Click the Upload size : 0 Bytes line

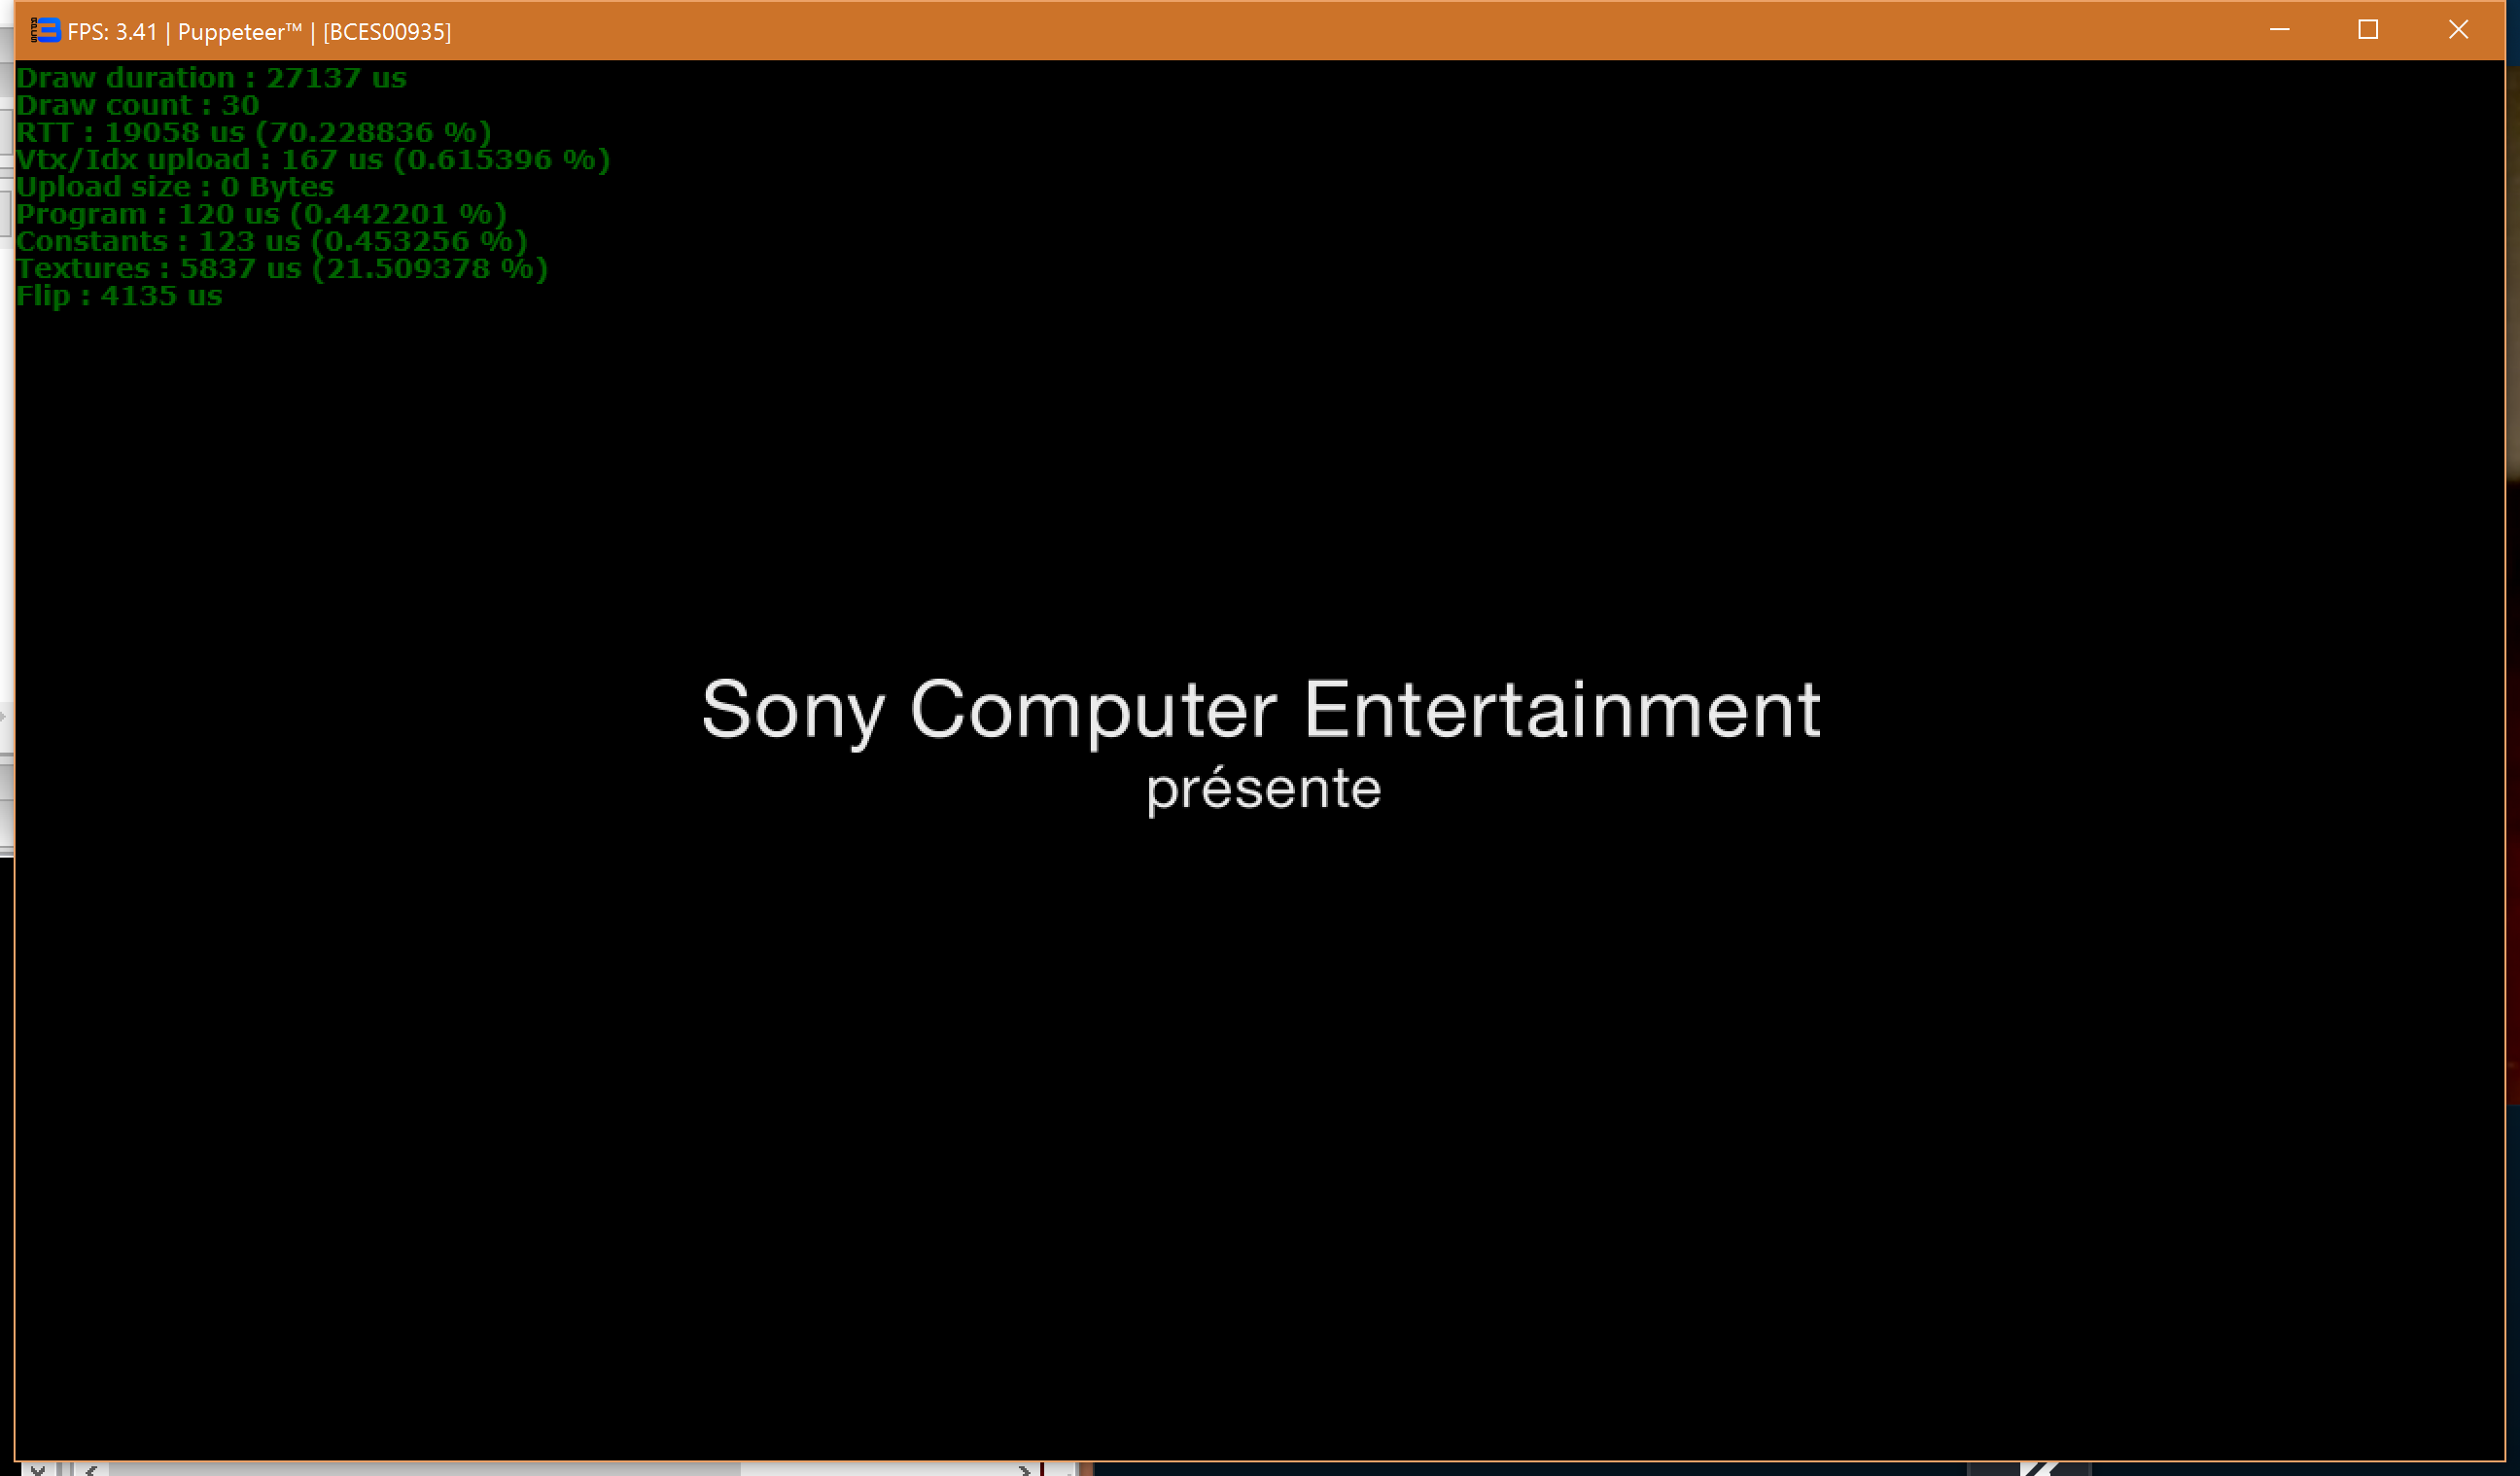click(175, 187)
